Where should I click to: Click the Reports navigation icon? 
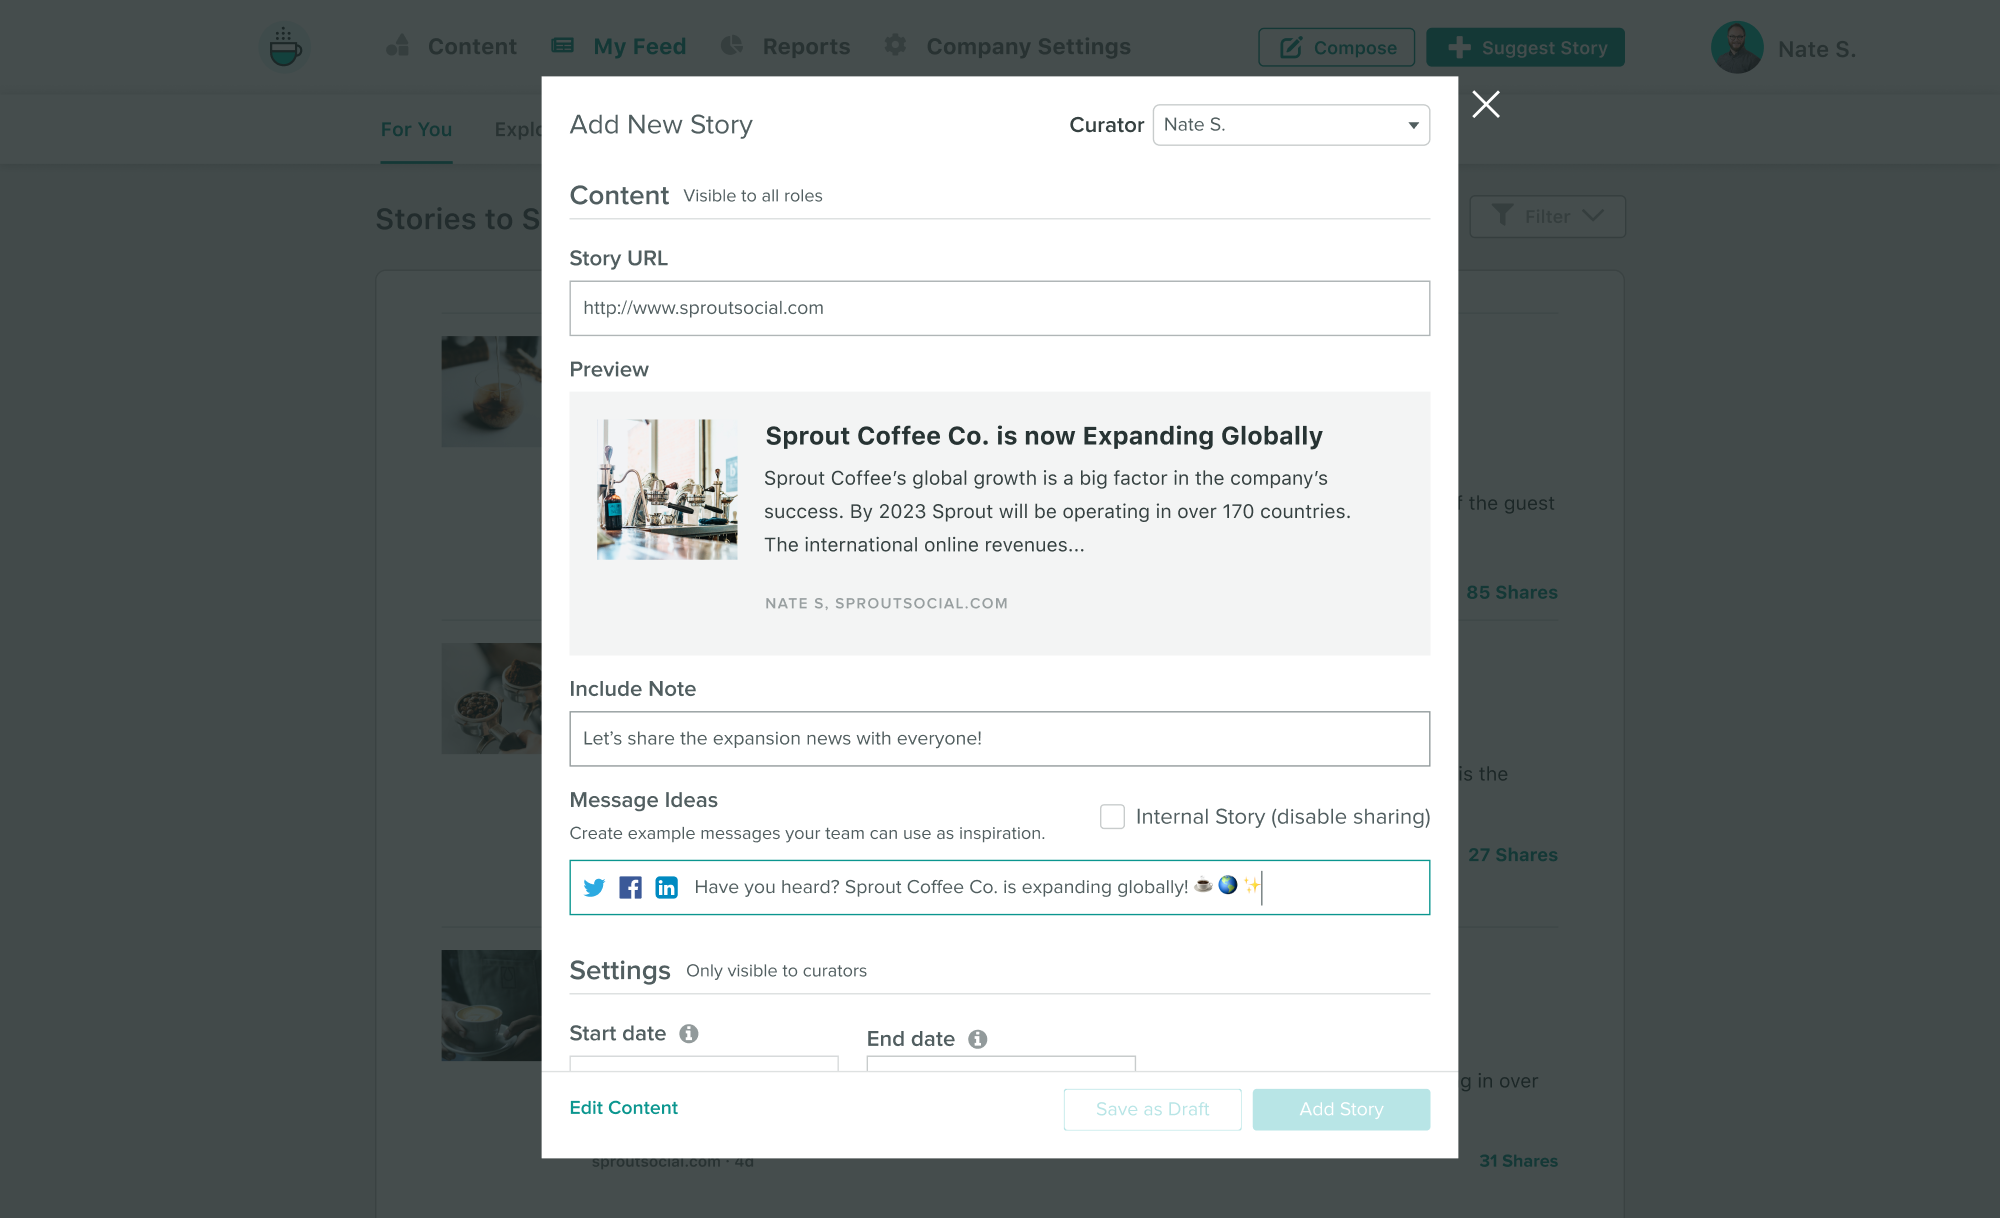pos(731,47)
